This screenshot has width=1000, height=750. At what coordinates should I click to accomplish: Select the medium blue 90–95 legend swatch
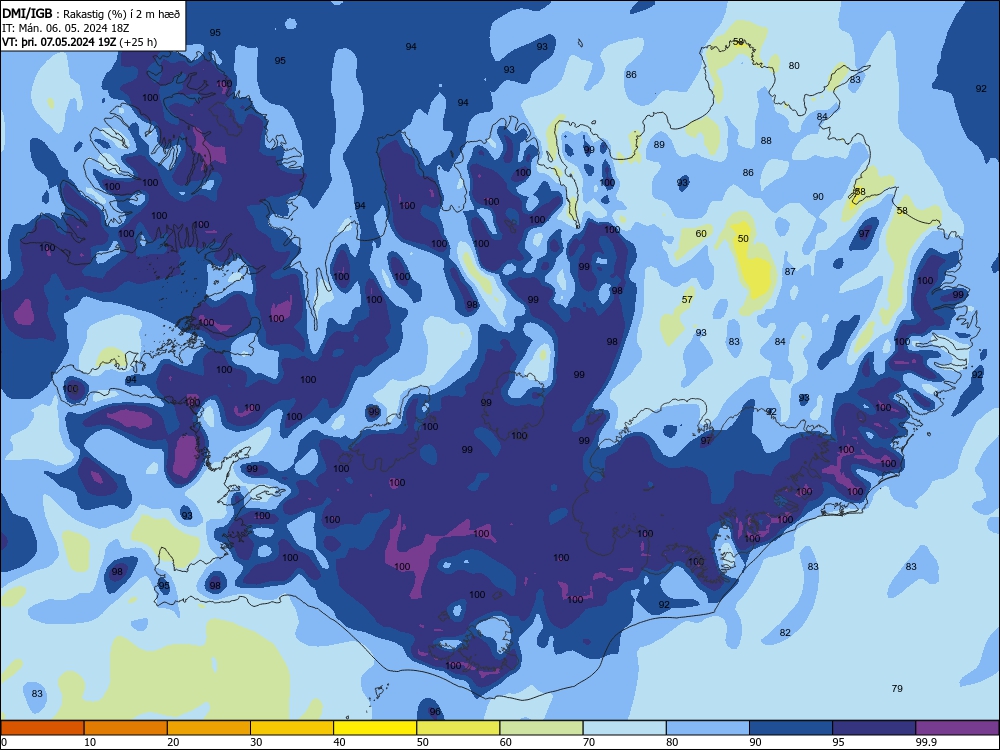[791, 728]
